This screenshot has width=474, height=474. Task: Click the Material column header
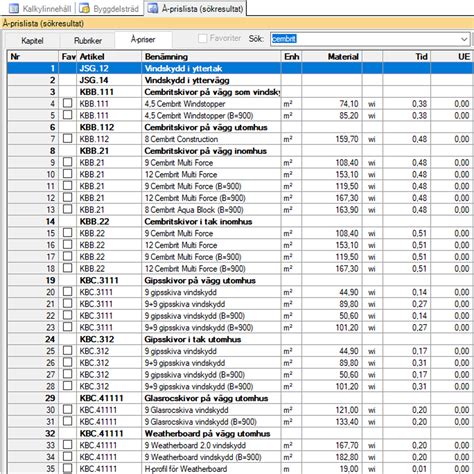[332, 57]
